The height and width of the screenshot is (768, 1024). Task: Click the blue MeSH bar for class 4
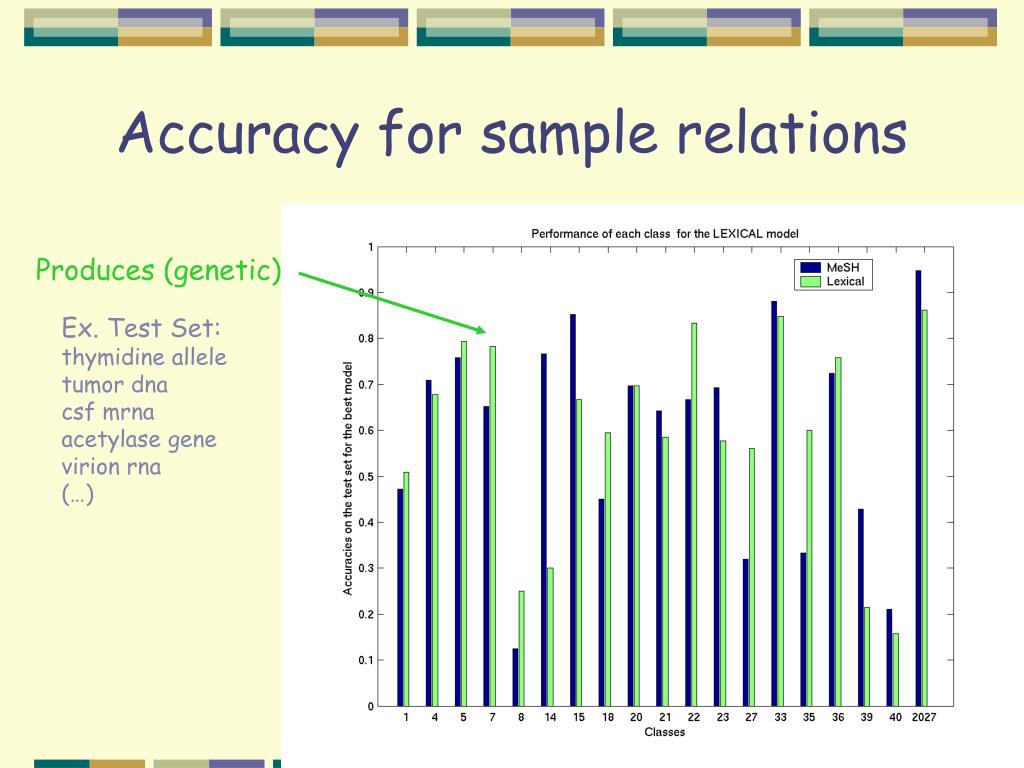point(428,543)
